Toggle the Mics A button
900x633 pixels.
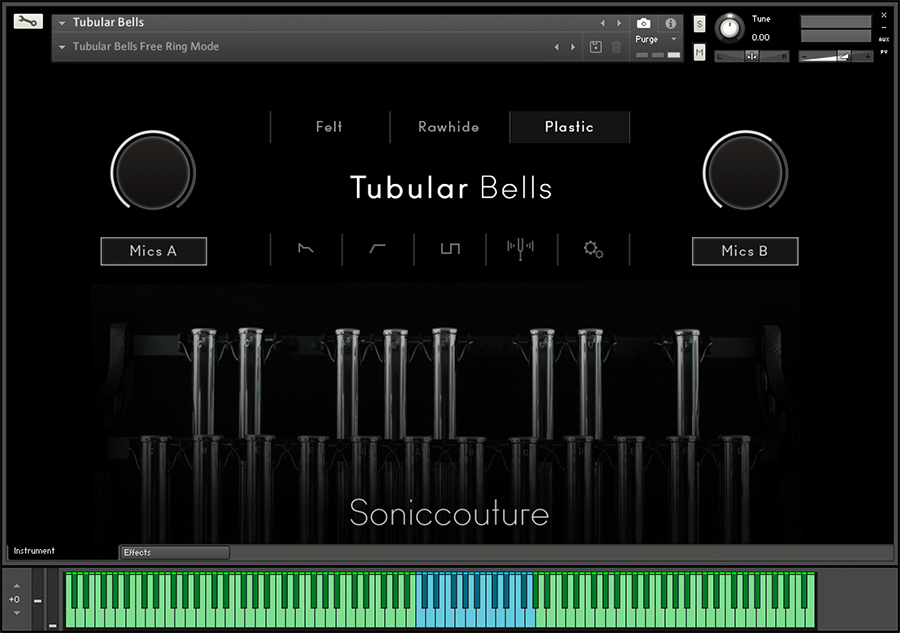[x=153, y=251]
